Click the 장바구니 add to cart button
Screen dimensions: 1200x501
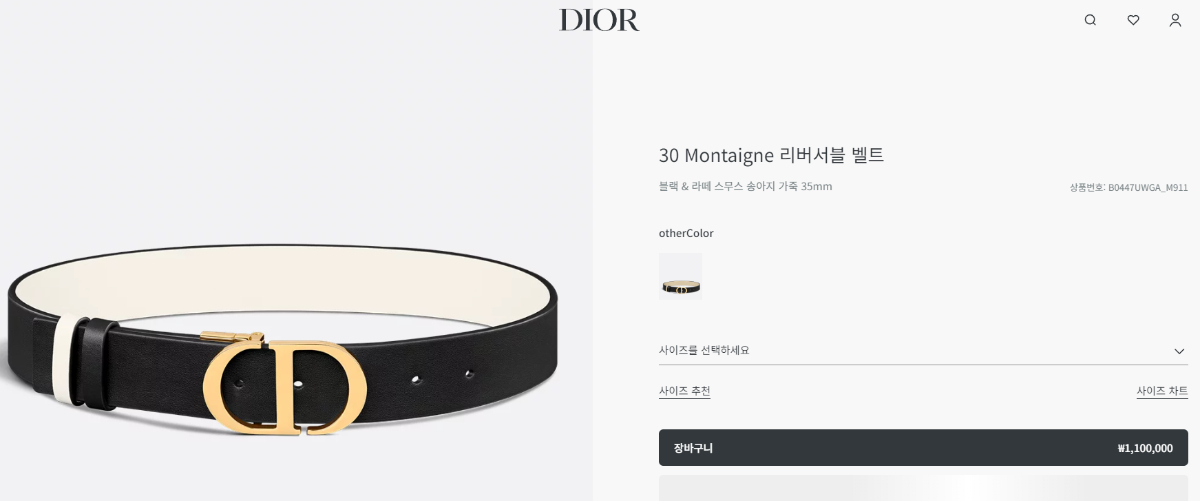coord(923,448)
